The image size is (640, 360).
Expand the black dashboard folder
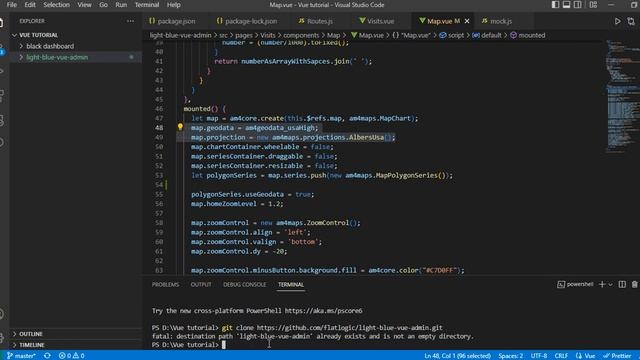50,46
